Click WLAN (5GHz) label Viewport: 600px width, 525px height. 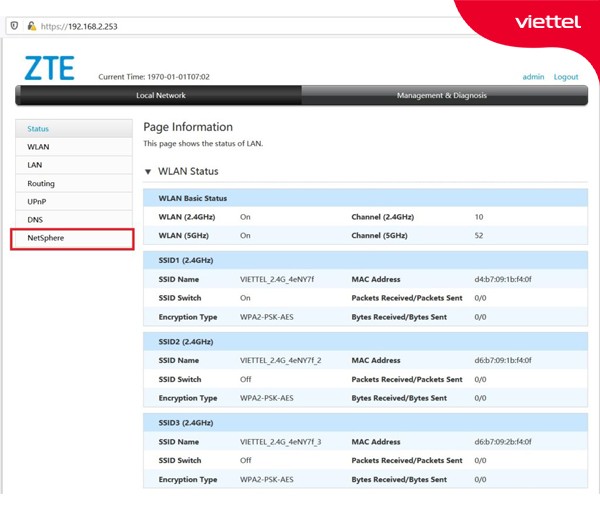click(184, 235)
